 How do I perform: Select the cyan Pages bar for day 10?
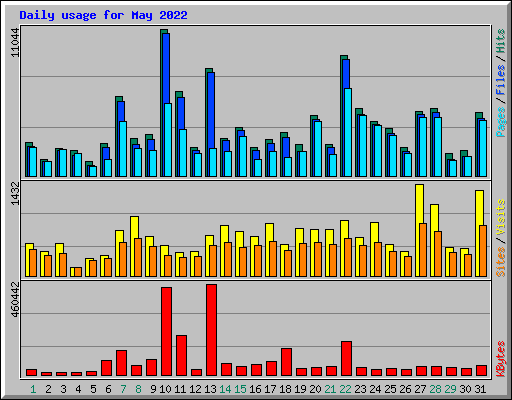168,140
